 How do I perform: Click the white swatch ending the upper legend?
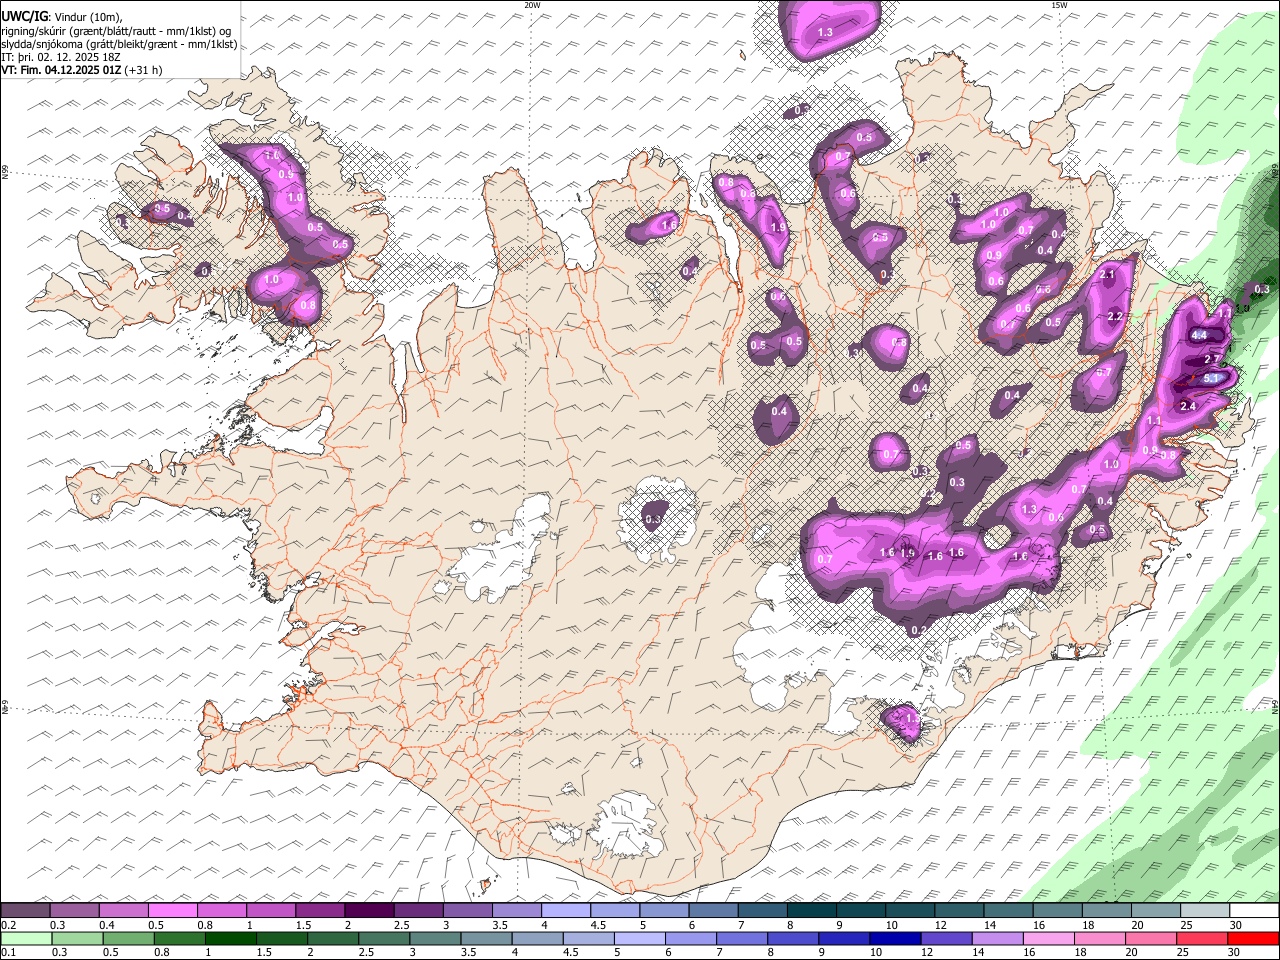1254,910
